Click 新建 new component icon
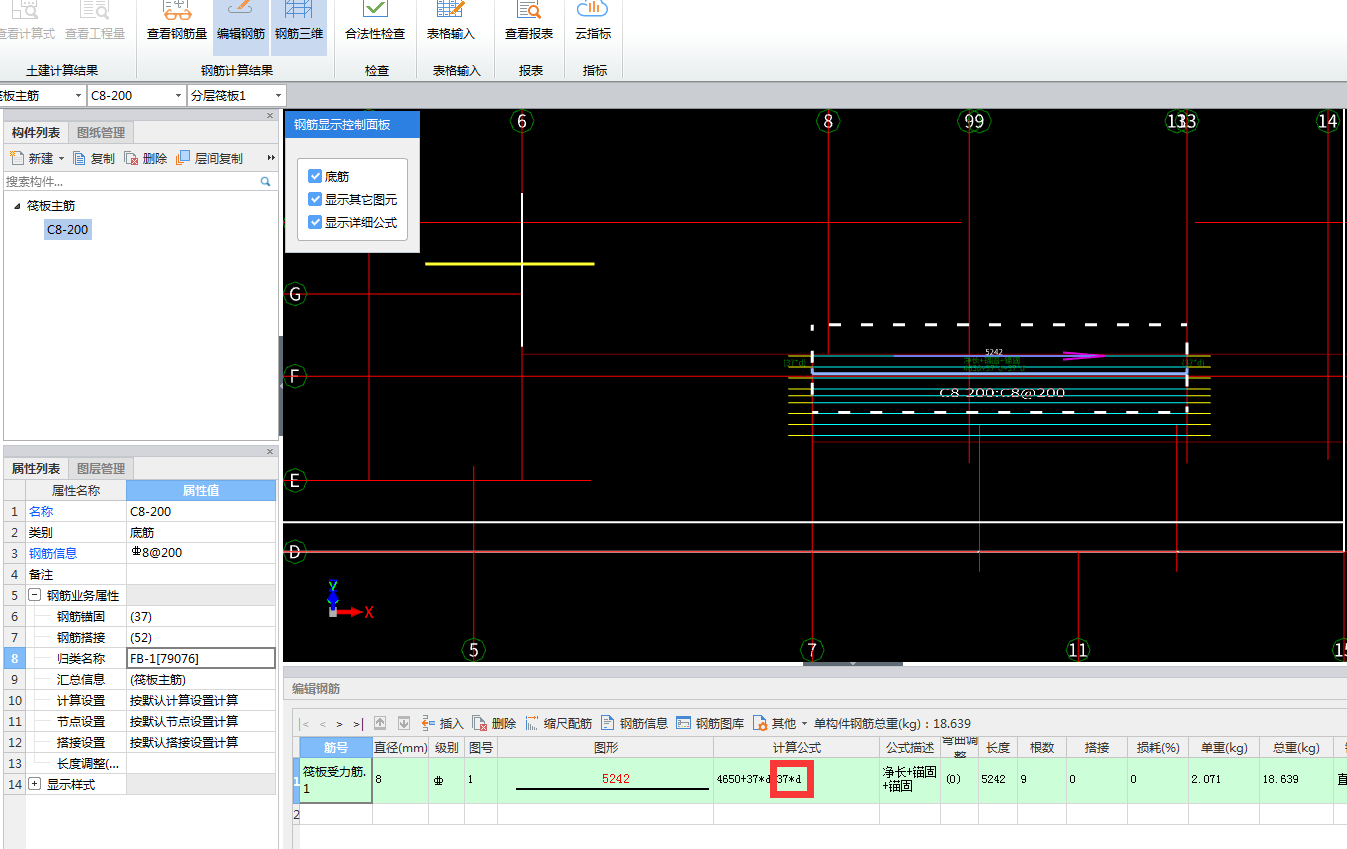The height and width of the screenshot is (849, 1347). pos(16,158)
